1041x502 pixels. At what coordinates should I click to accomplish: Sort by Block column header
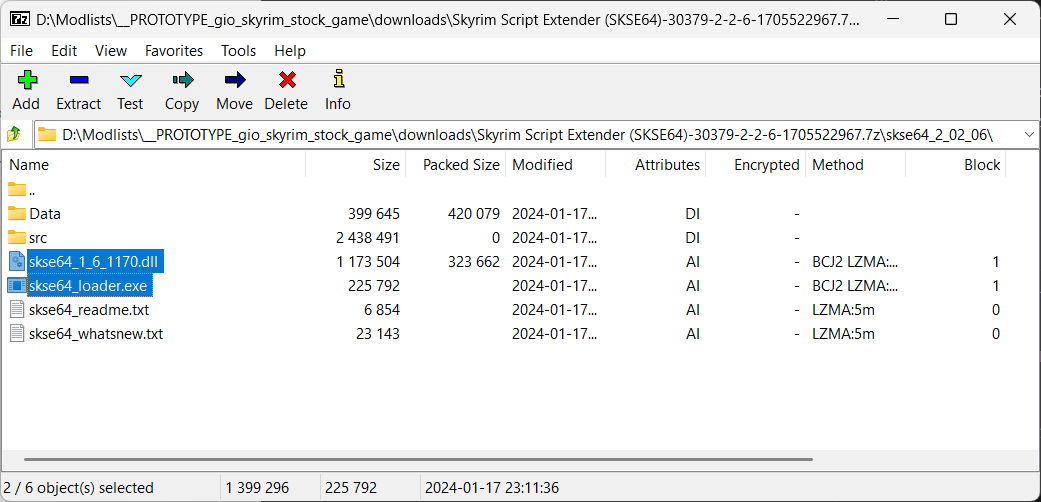click(956, 165)
